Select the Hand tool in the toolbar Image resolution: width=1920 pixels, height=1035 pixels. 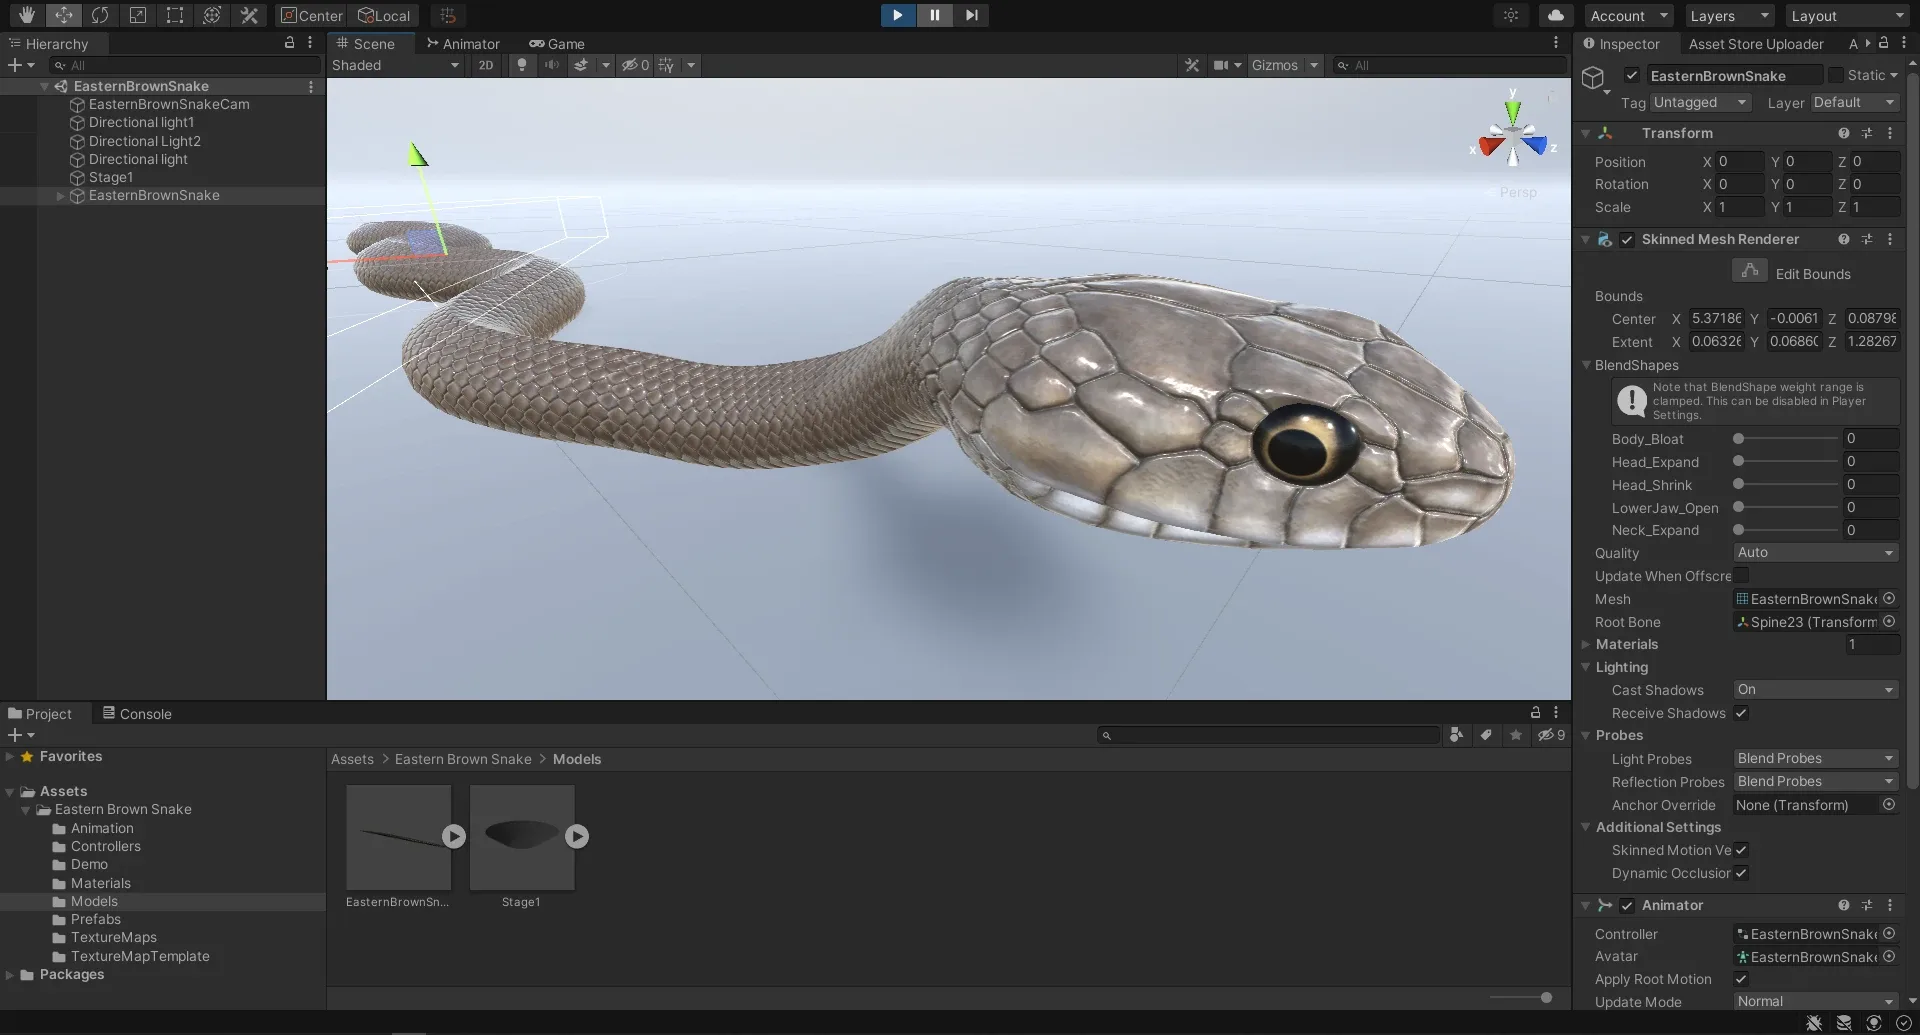27,15
